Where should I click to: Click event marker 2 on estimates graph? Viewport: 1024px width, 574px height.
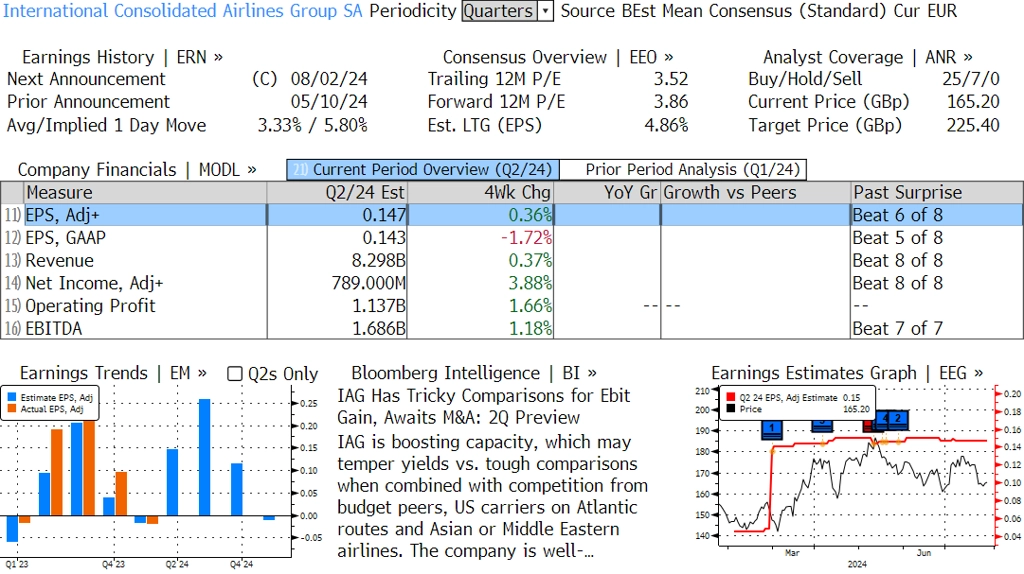coord(899,418)
